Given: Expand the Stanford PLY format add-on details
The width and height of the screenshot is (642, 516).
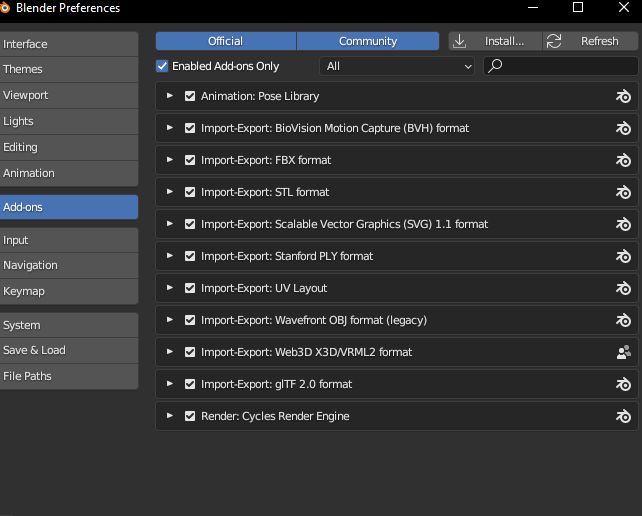Looking at the screenshot, I should point(170,256).
